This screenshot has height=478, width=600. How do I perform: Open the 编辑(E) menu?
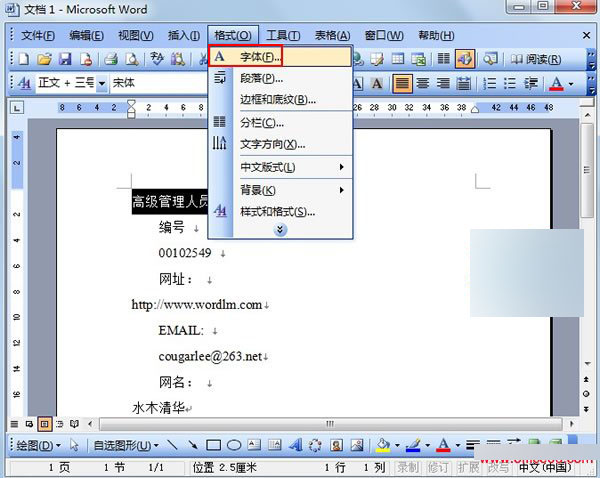coord(86,36)
